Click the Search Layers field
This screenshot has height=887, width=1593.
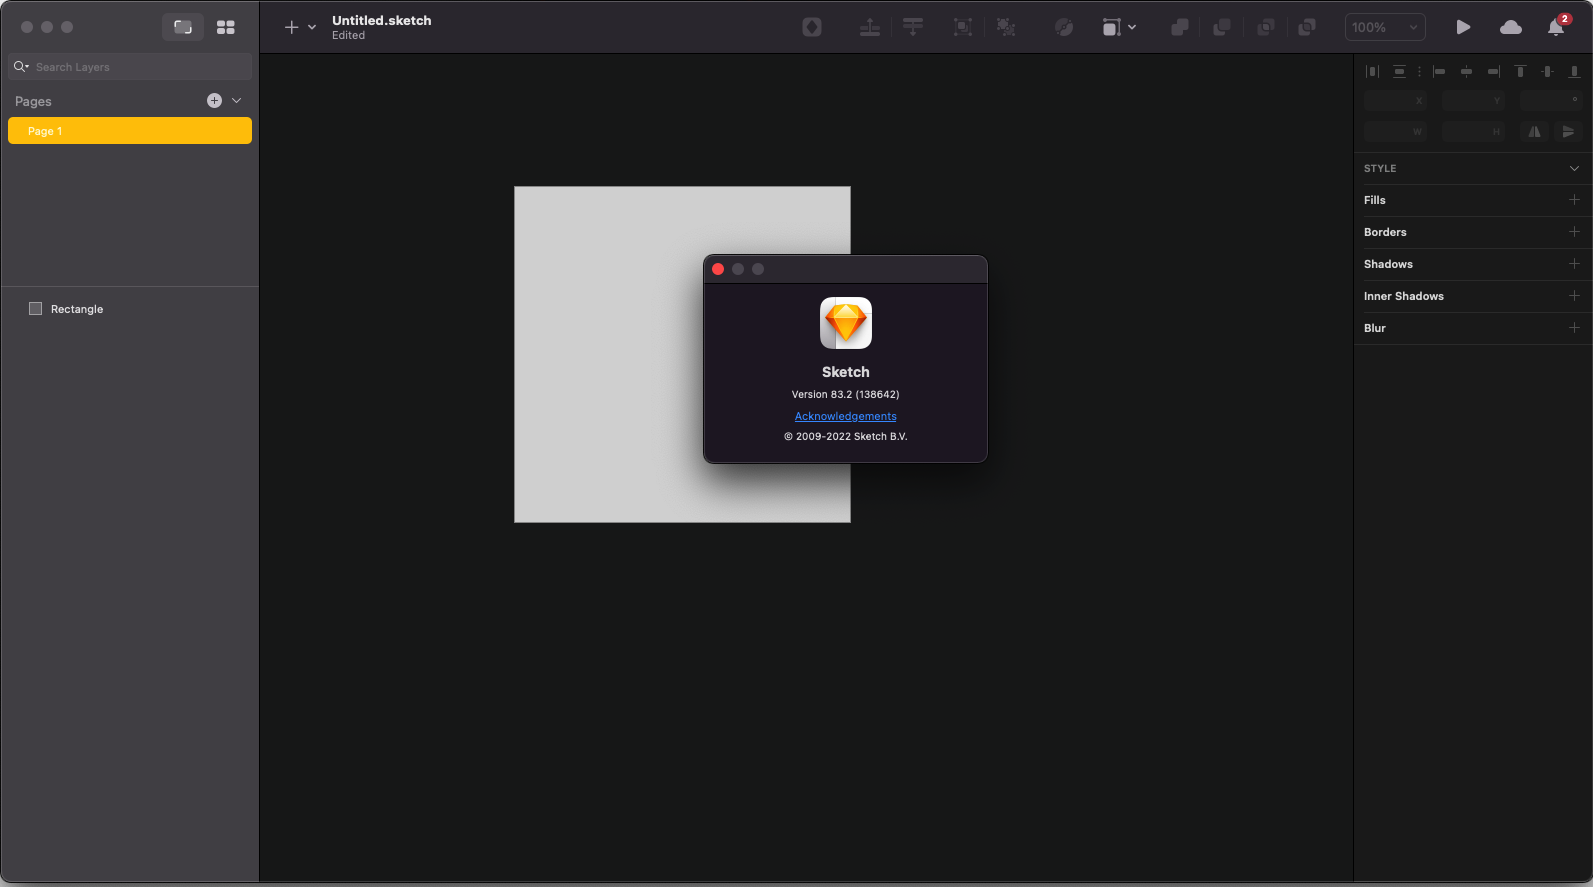coord(130,67)
